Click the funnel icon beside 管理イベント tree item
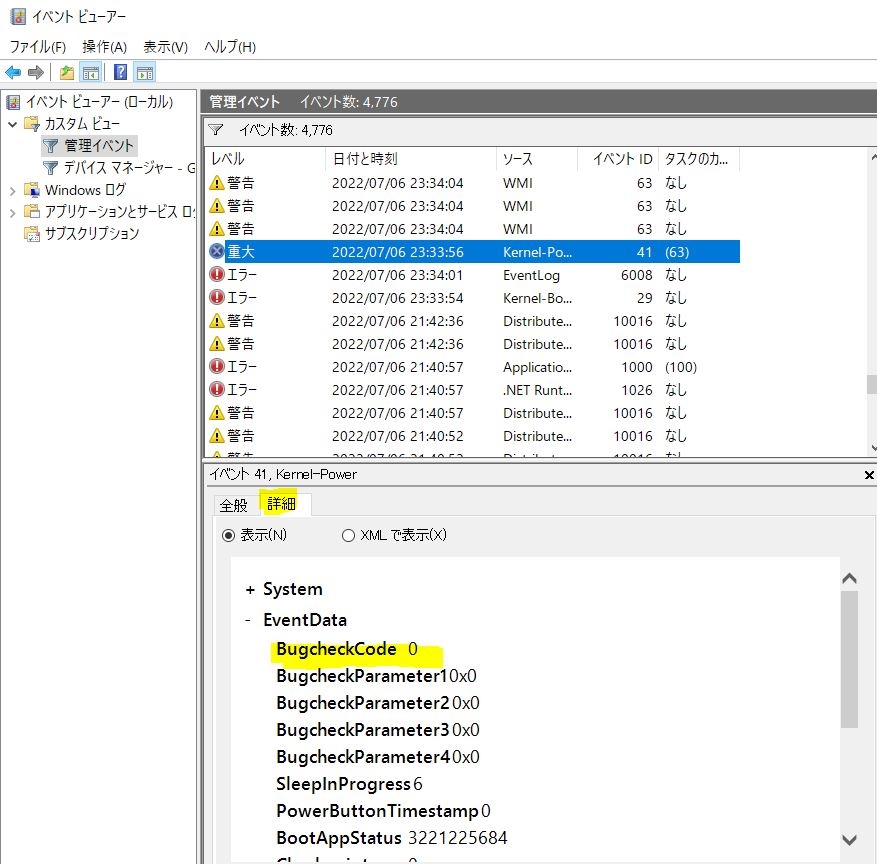 (x=50, y=146)
